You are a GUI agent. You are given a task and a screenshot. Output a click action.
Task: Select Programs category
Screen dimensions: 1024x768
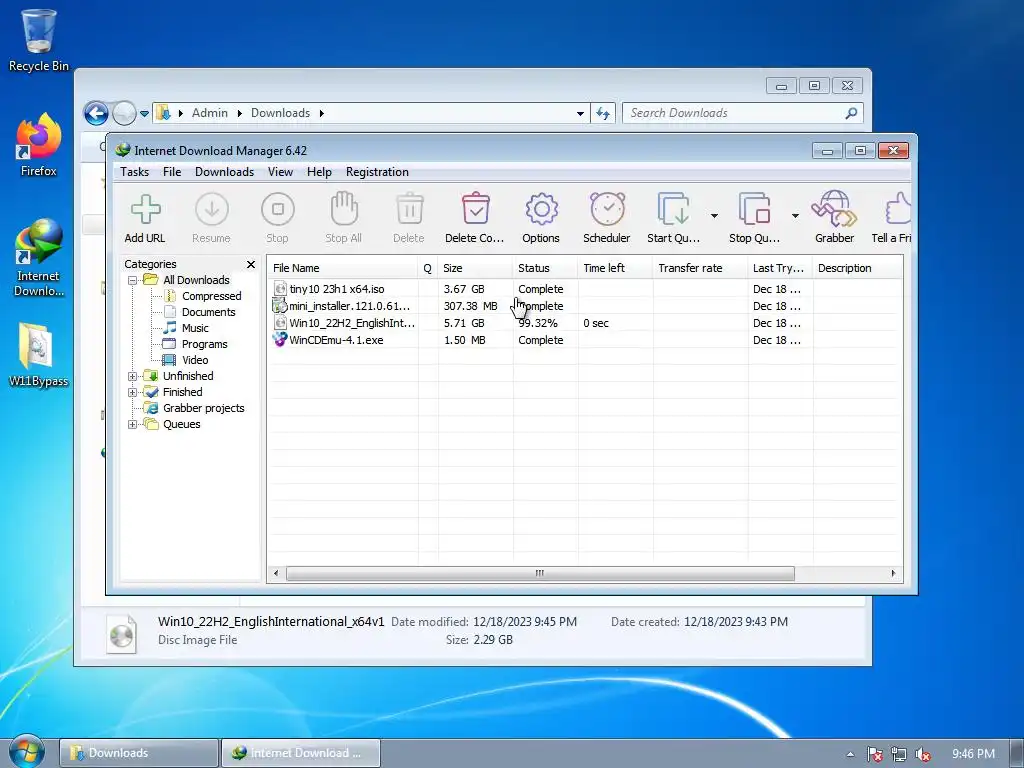click(195, 344)
